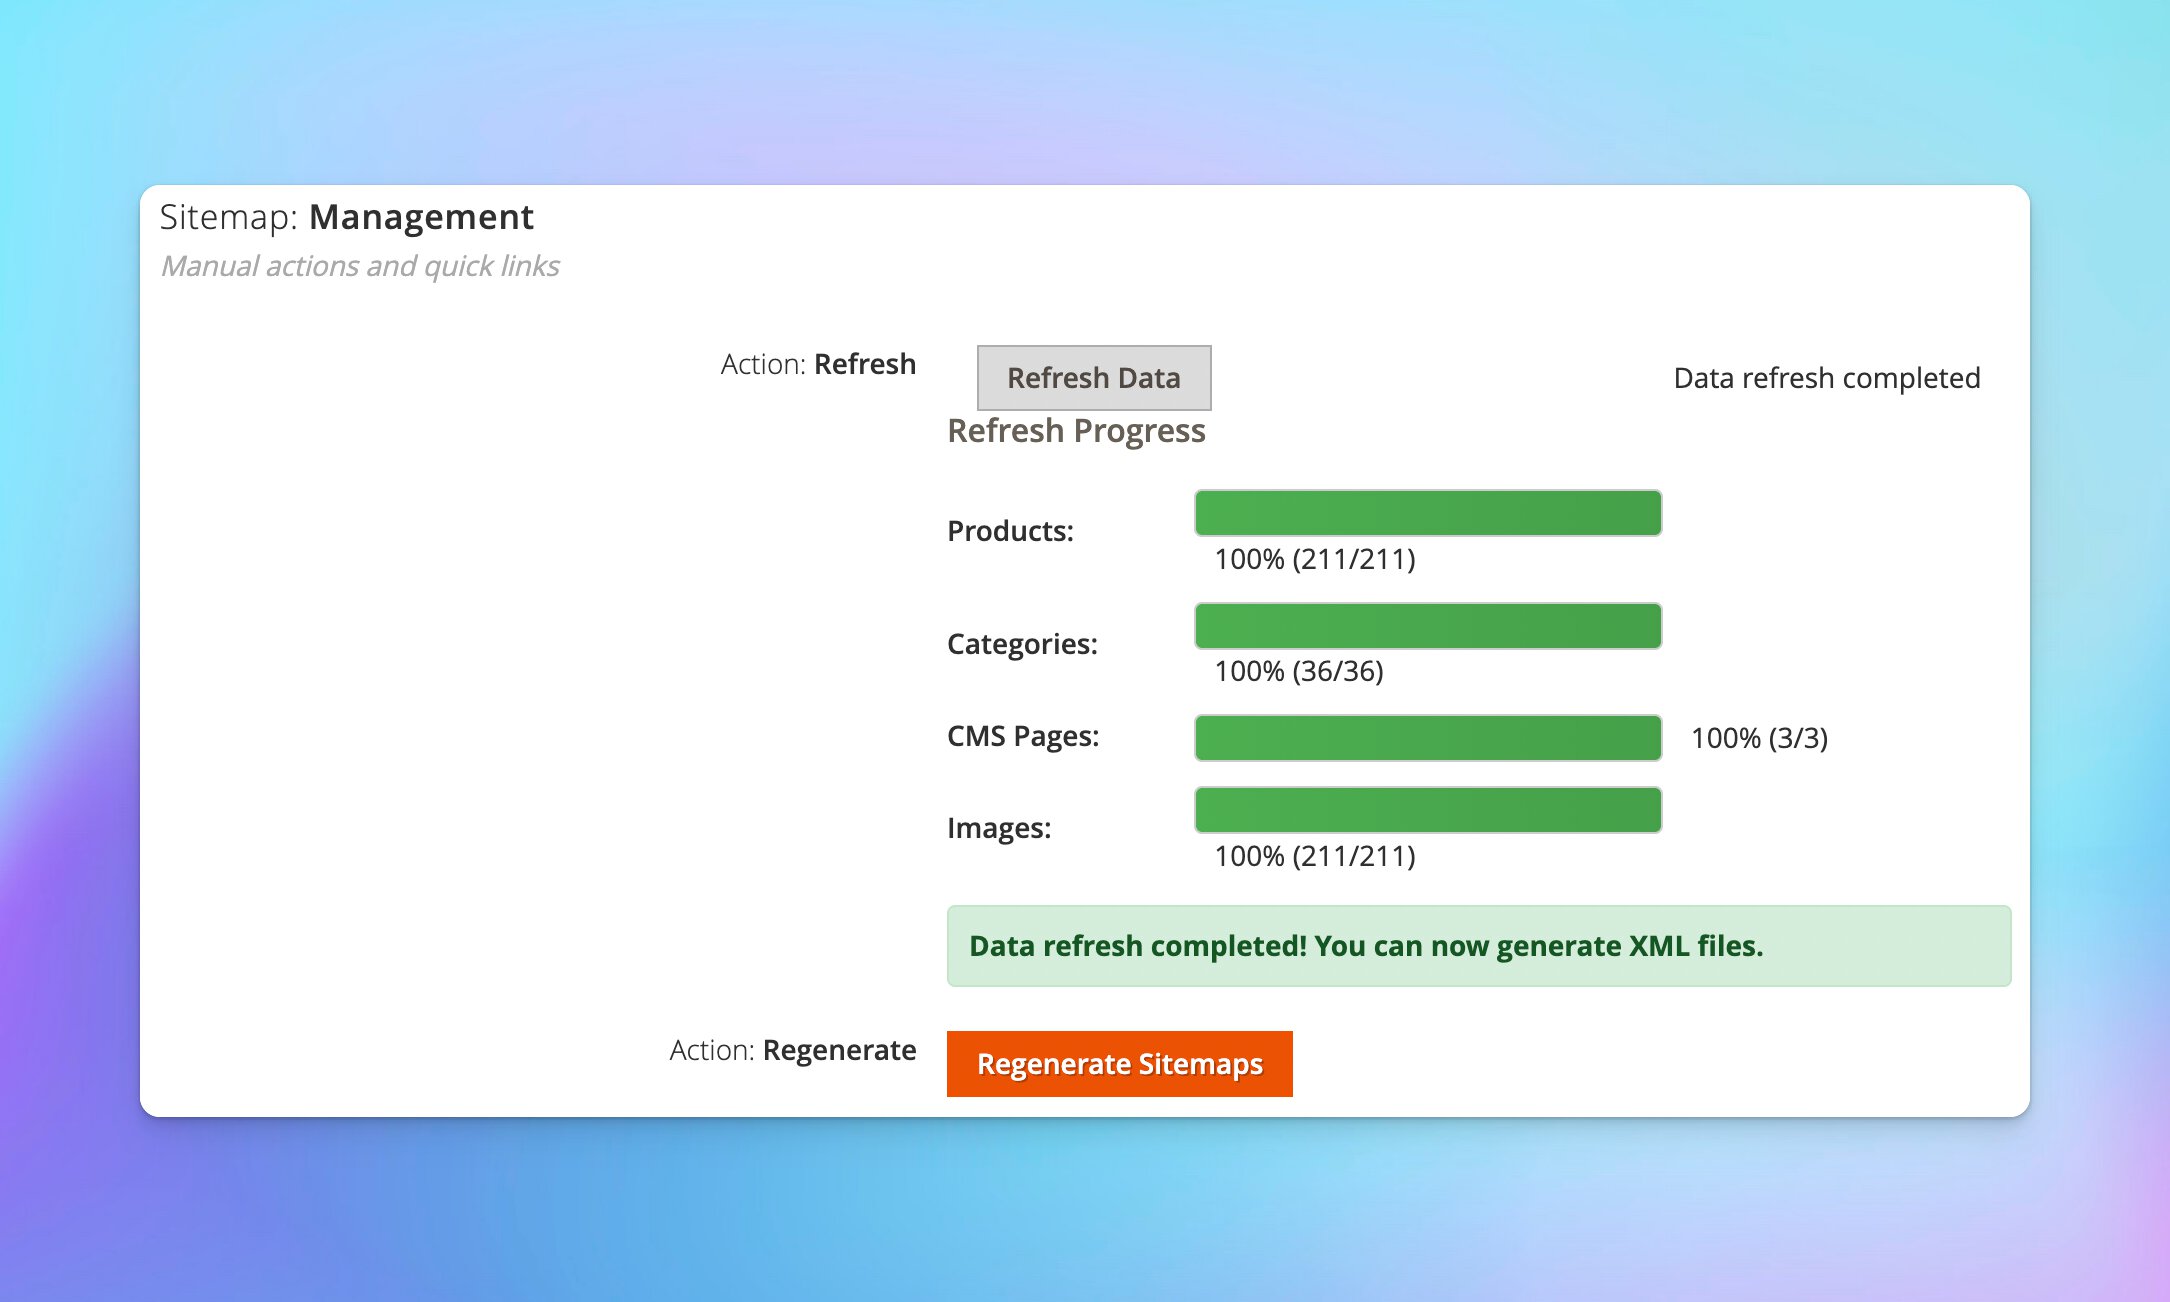Click the Products progress bar

[x=1427, y=513]
